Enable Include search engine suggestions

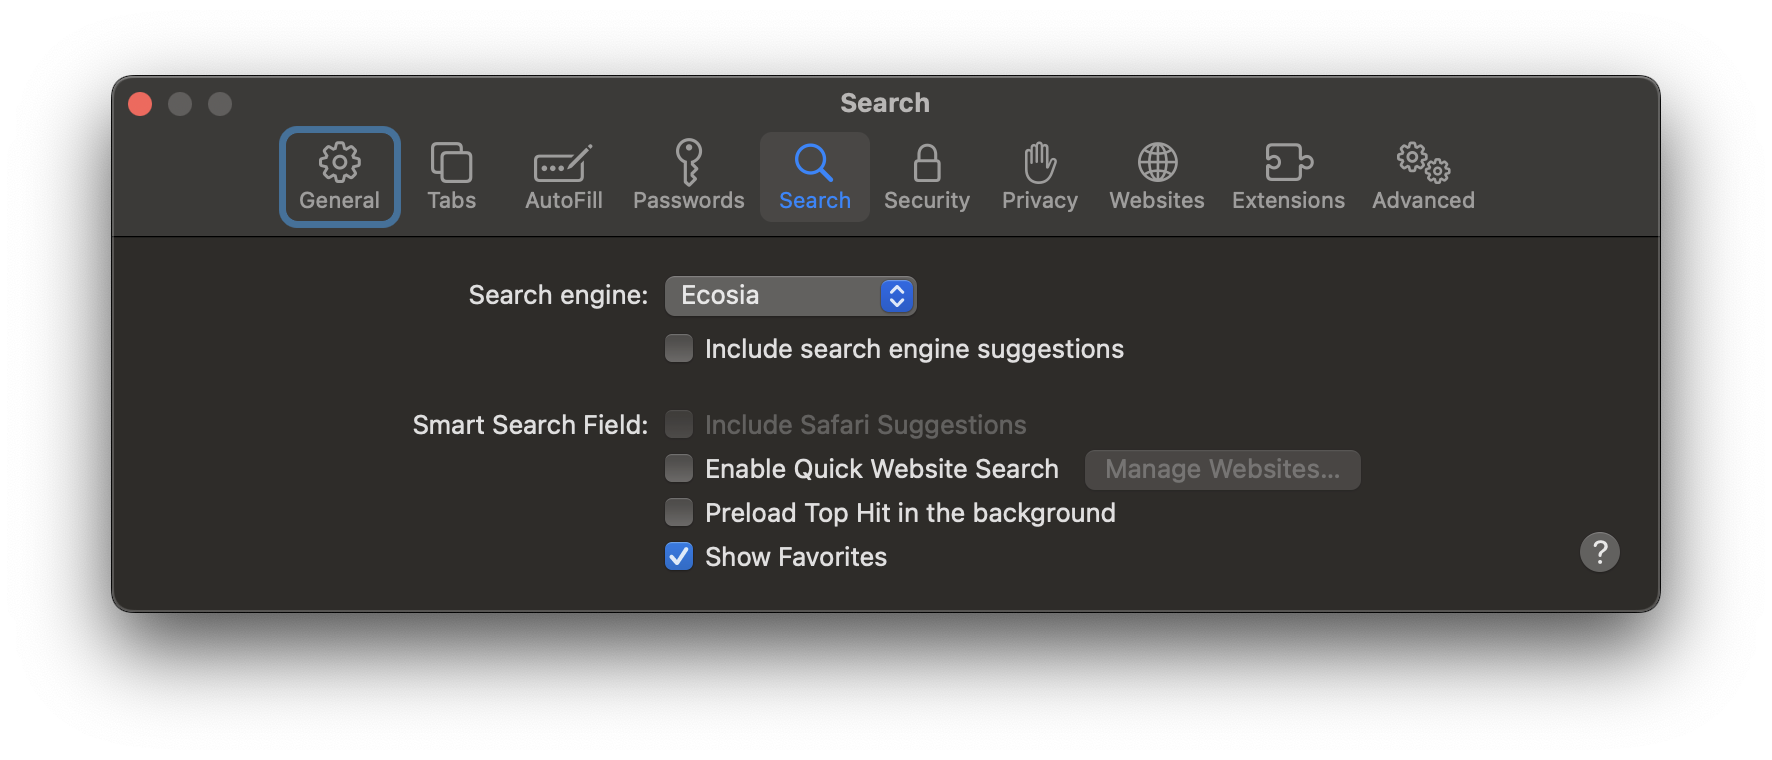coord(679,348)
